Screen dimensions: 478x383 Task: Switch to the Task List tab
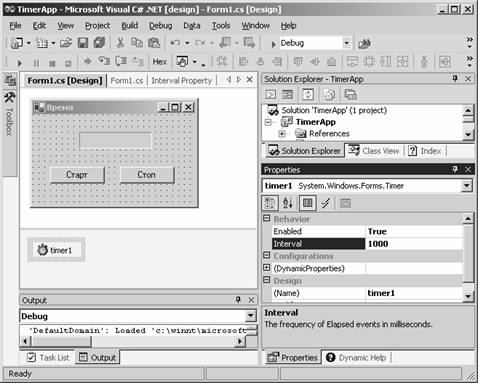[x=48, y=358]
